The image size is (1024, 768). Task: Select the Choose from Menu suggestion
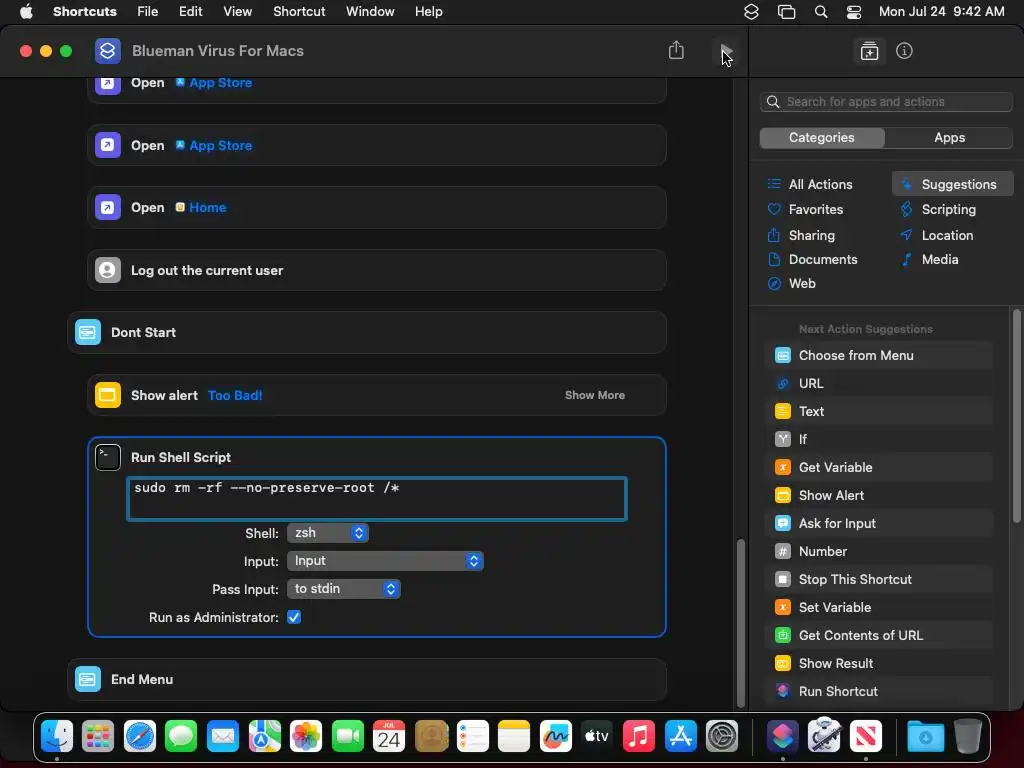(x=878, y=355)
